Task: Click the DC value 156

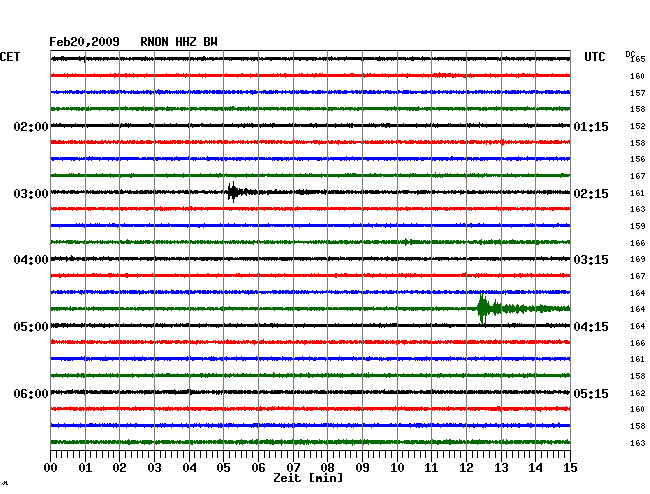Action: click(638, 159)
